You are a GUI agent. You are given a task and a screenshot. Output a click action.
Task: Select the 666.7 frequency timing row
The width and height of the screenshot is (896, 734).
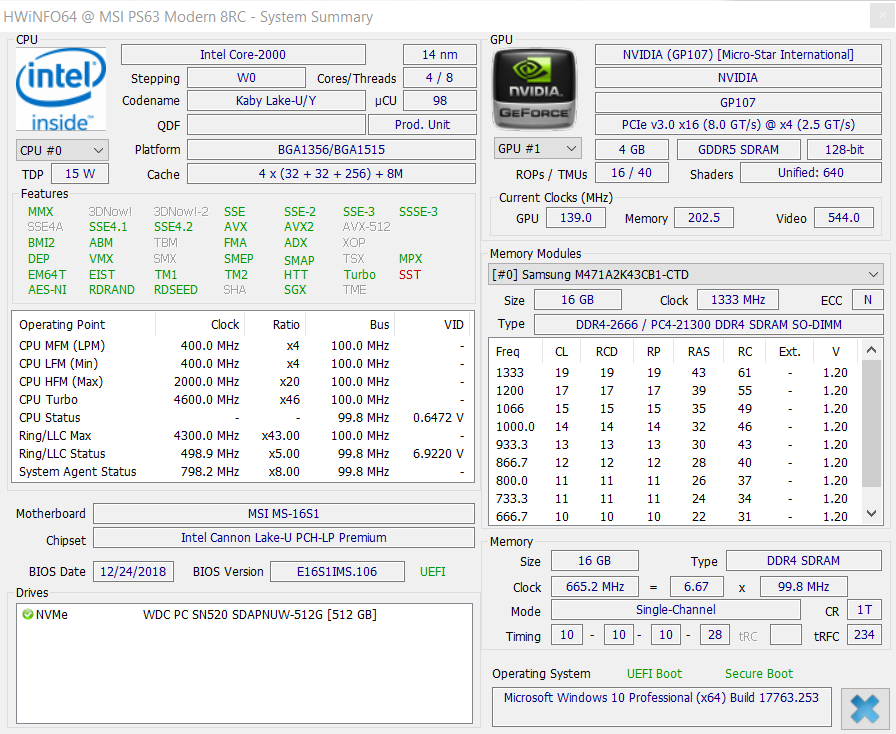tap(674, 517)
